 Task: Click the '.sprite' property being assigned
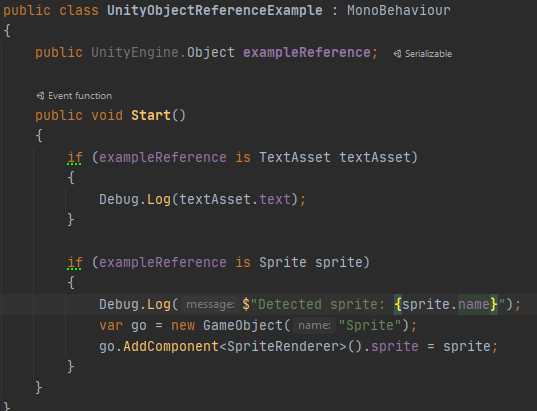(395, 346)
